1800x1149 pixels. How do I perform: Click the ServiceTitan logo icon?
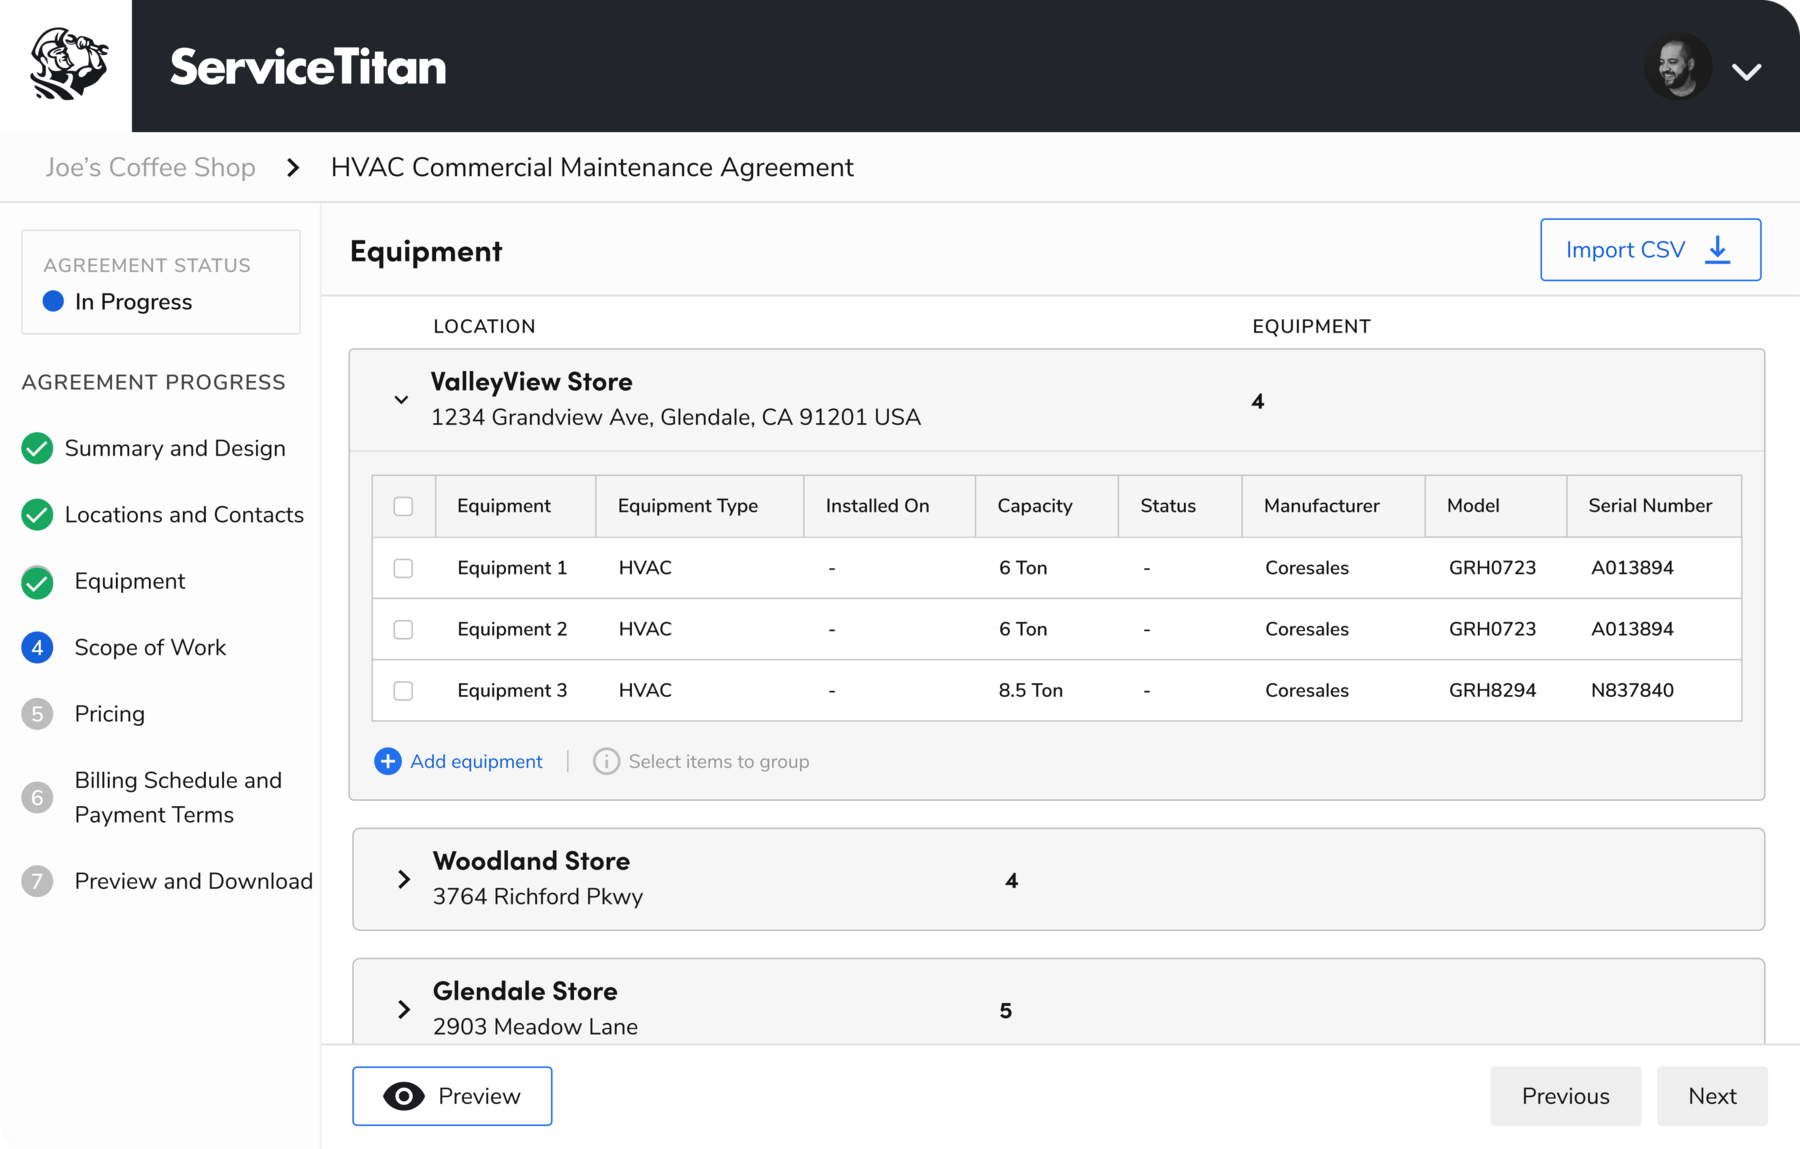tap(67, 65)
